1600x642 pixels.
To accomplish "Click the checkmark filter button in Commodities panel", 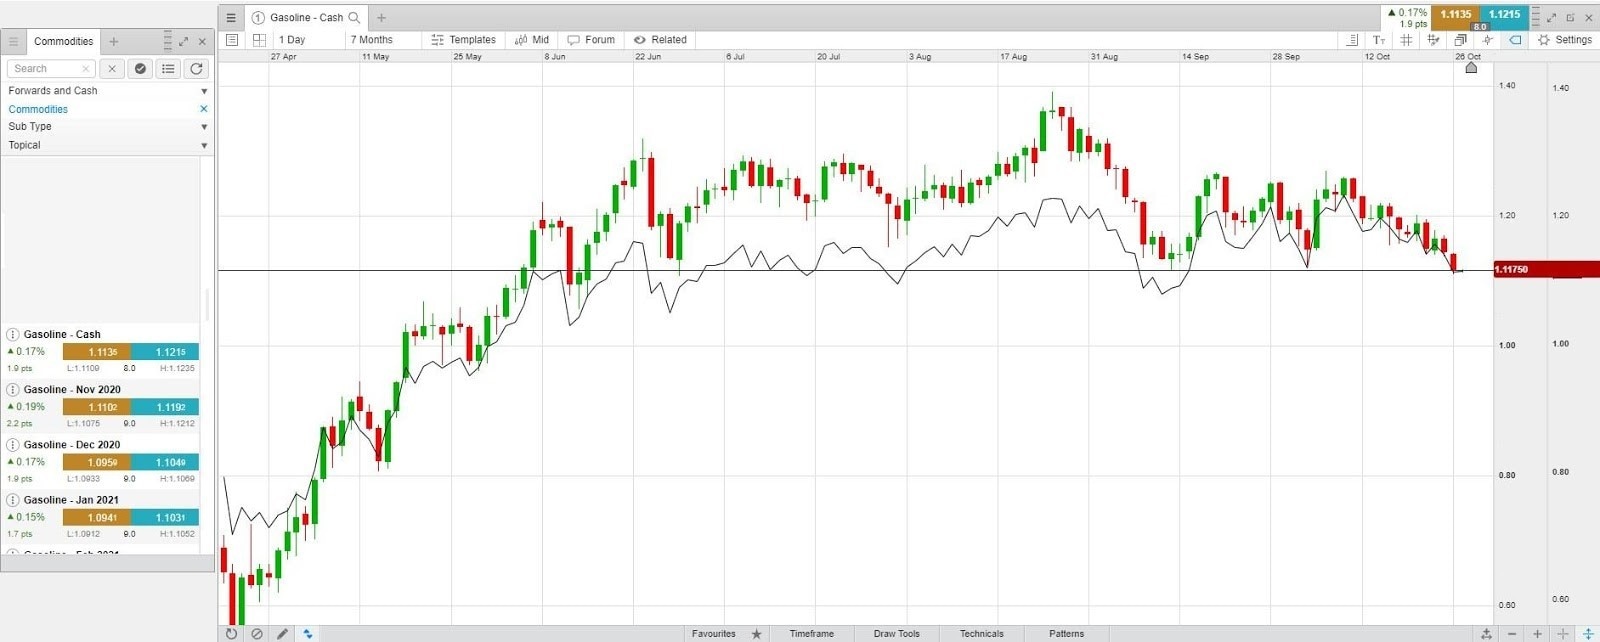I will 140,68.
